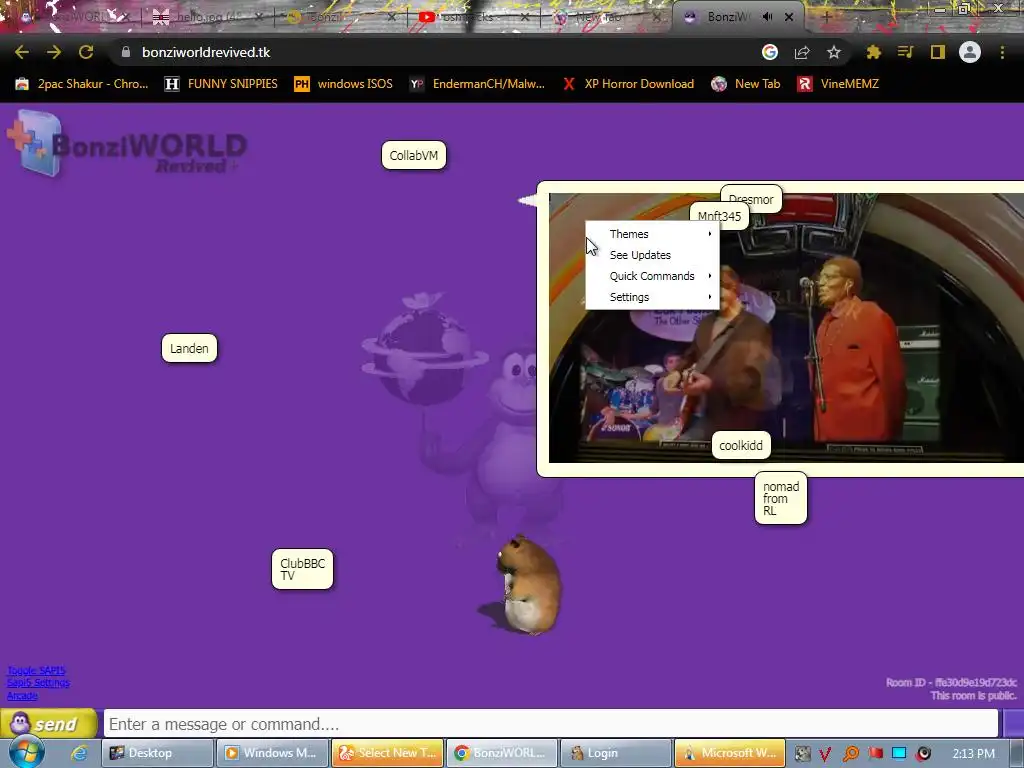Launch Internet Explorer from taskbar
Screen dimensions: 1024x768
click(x=79, y=753)
